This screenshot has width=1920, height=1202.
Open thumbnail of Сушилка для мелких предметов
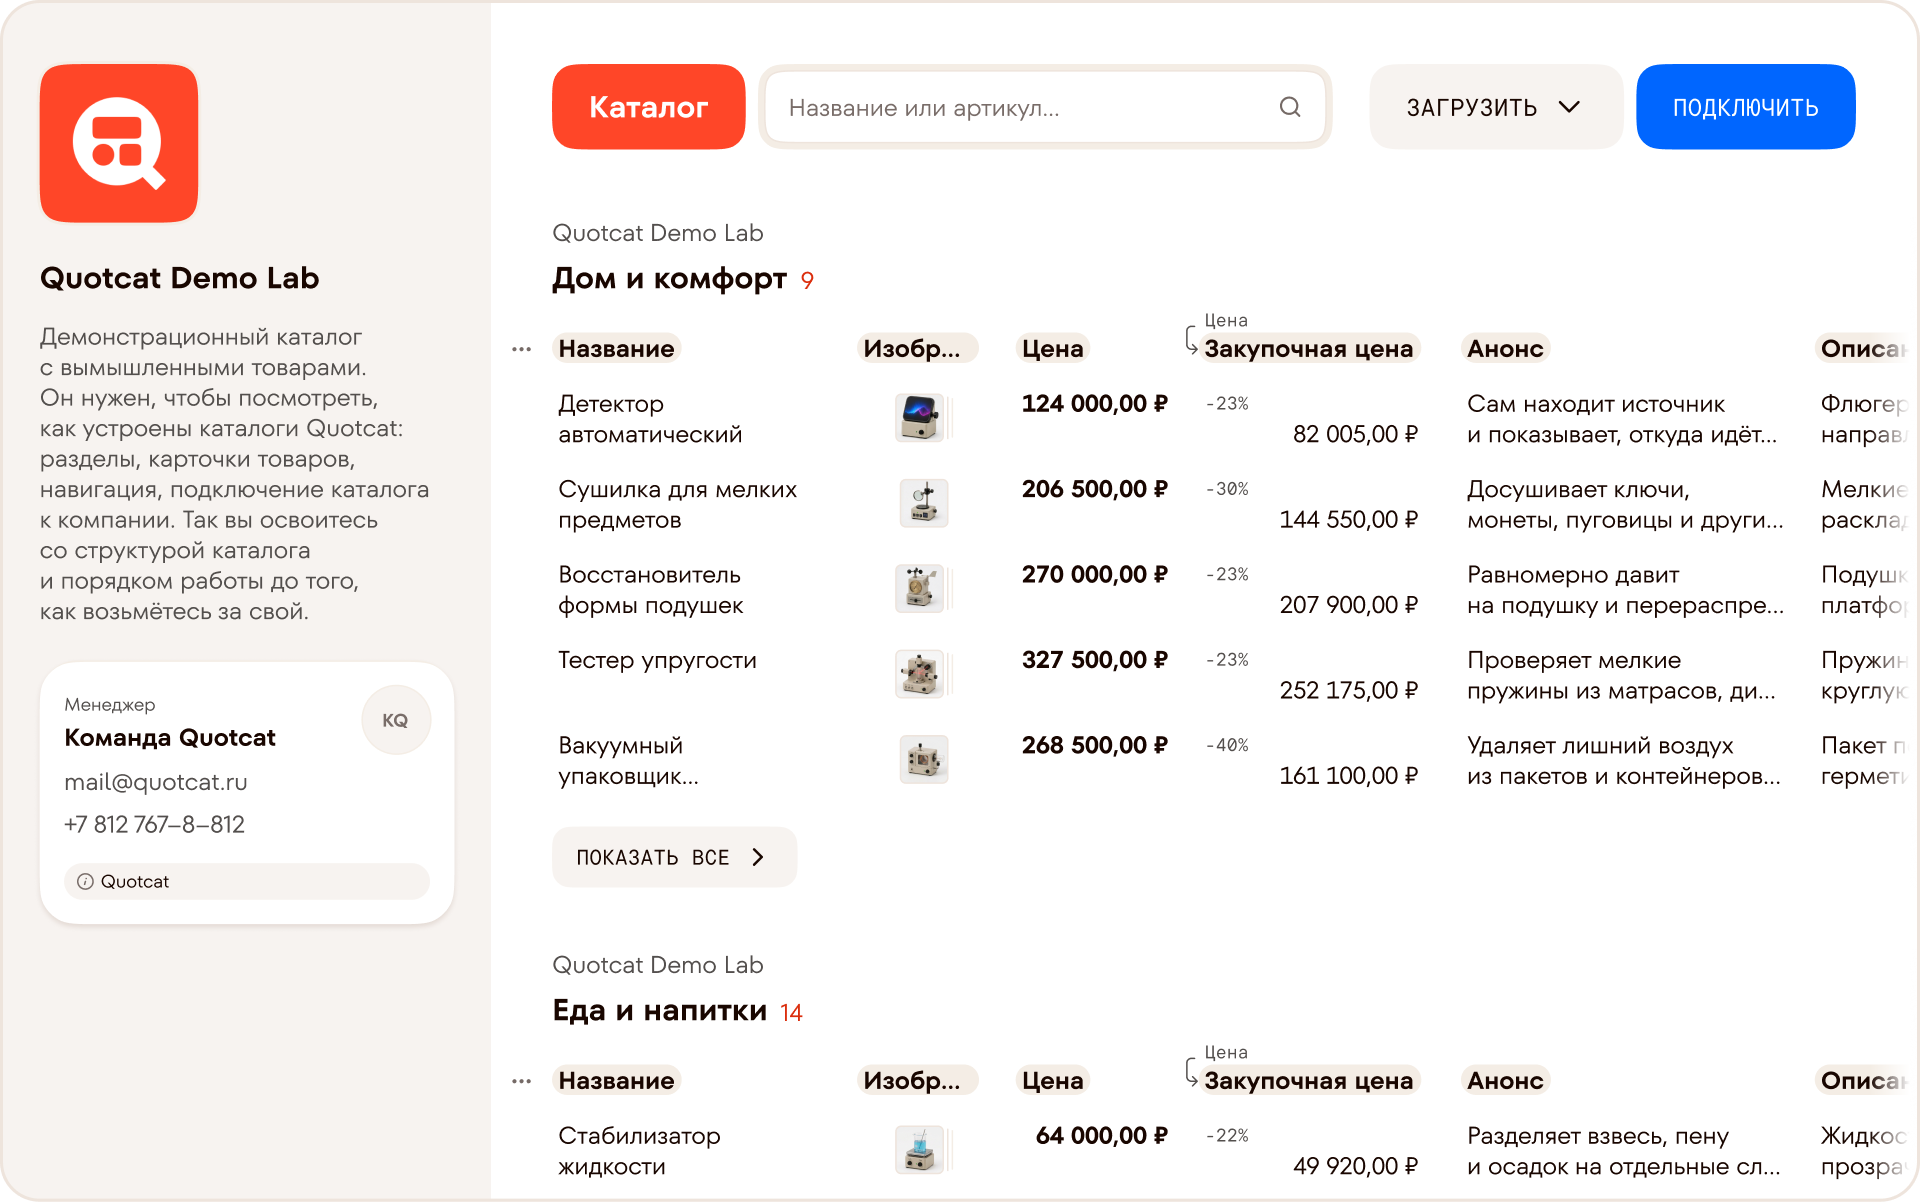(x=923, y=503)
